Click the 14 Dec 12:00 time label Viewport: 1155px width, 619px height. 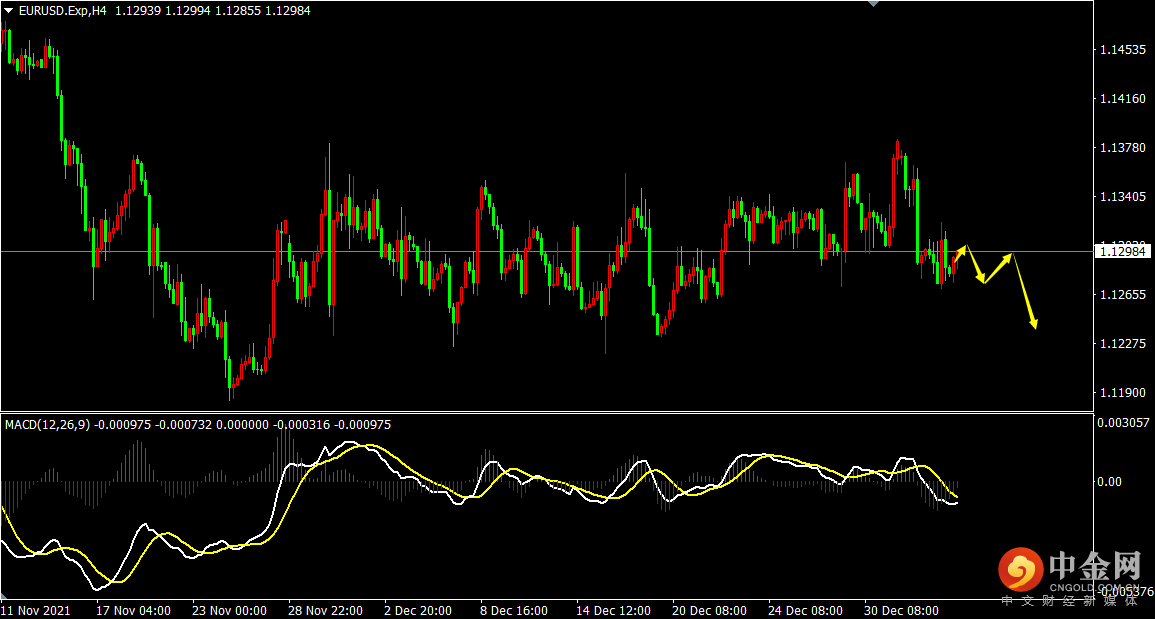614,611
